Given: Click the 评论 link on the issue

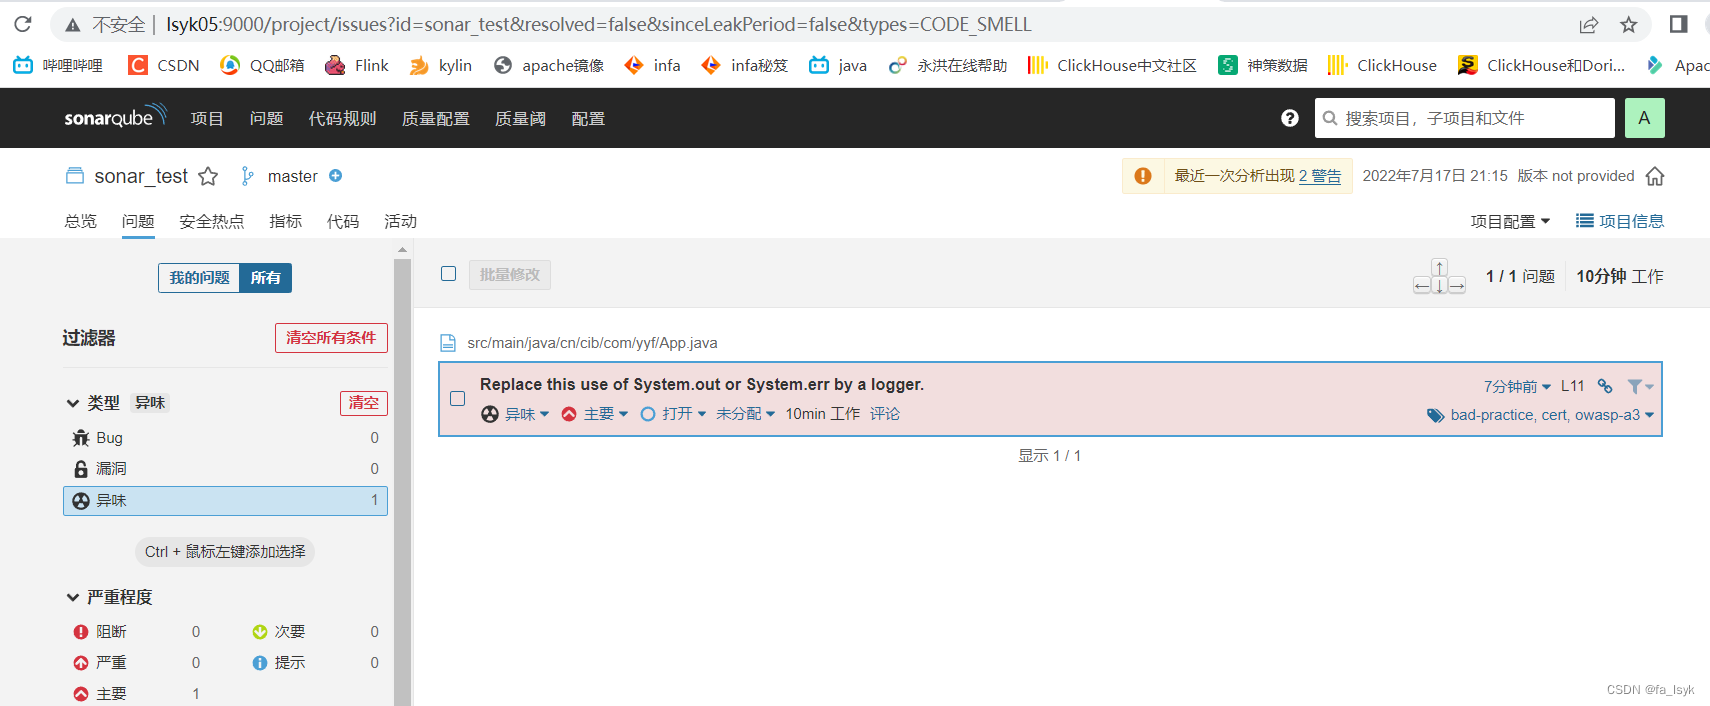Looking at the screenshot, I should click(x=885, y=414).
